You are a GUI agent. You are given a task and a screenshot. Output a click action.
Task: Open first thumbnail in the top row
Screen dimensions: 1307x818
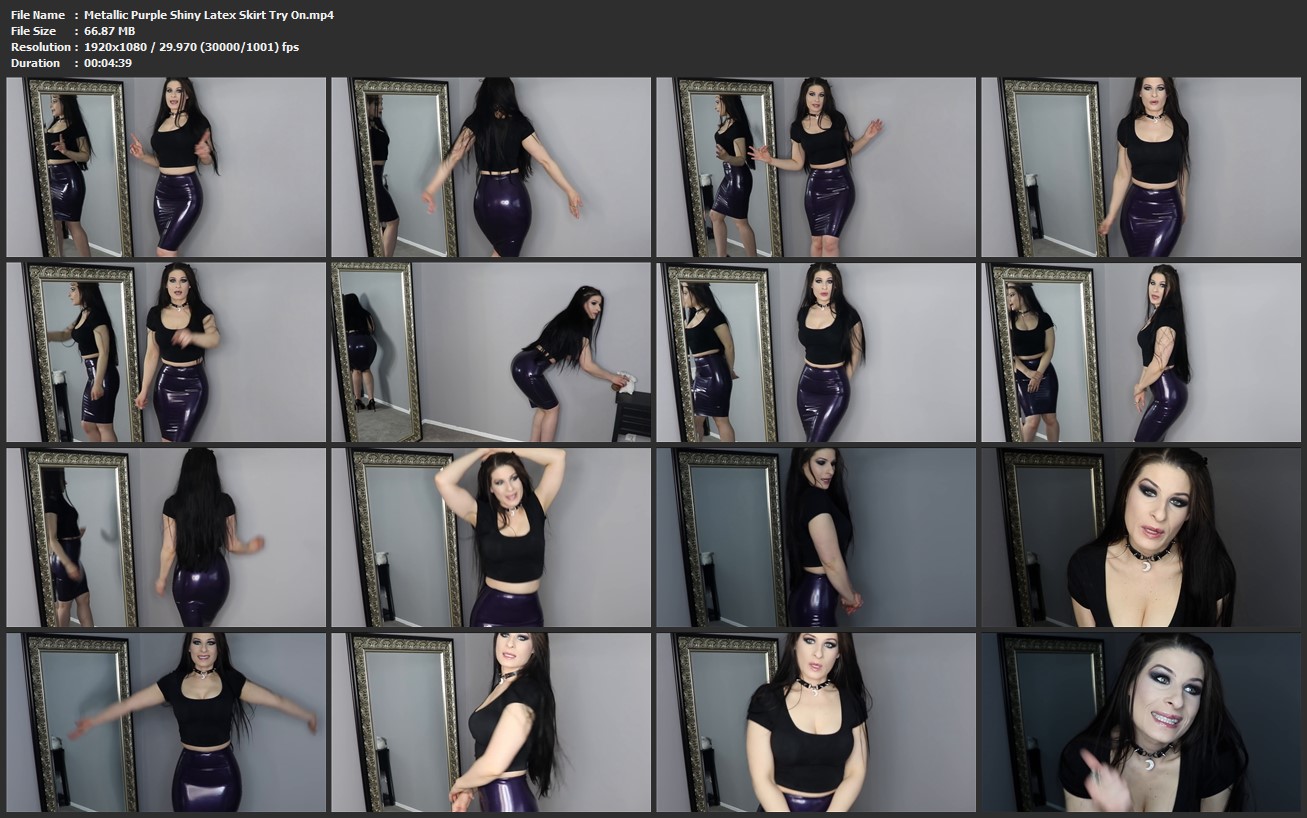[x=166, y=167]
